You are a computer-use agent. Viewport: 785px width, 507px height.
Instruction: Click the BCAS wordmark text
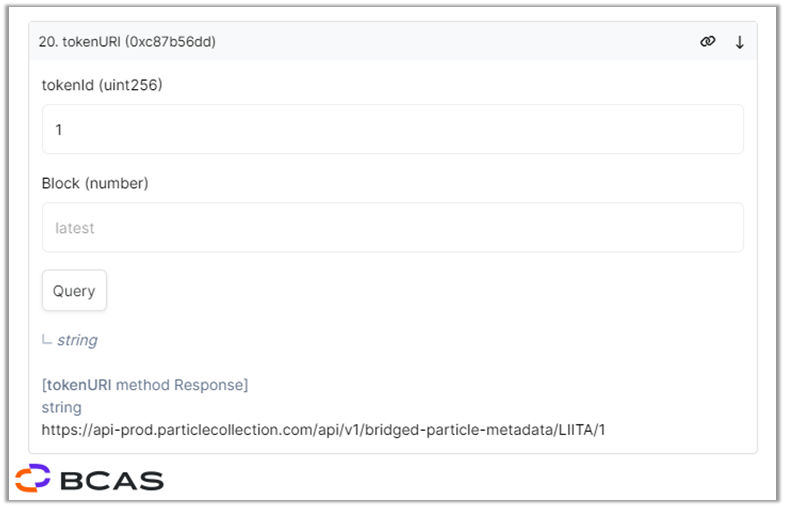pyautogui.click(x=112, y=481)
